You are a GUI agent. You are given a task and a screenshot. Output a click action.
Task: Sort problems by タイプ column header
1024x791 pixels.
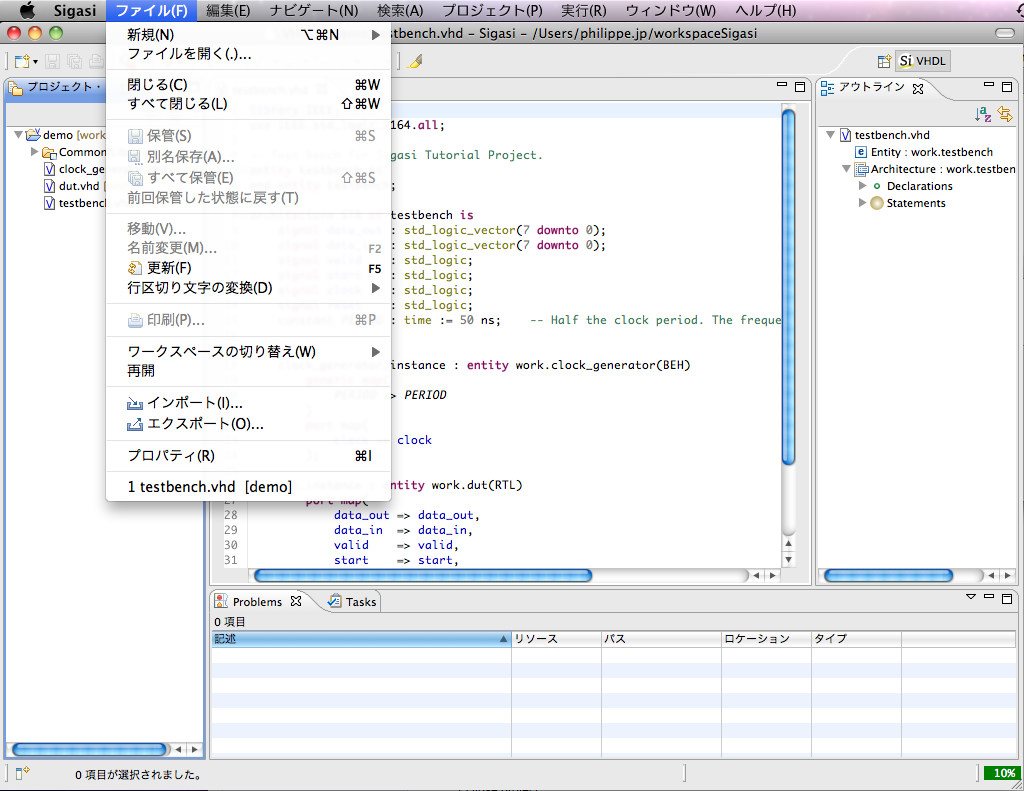click(856, 639)
